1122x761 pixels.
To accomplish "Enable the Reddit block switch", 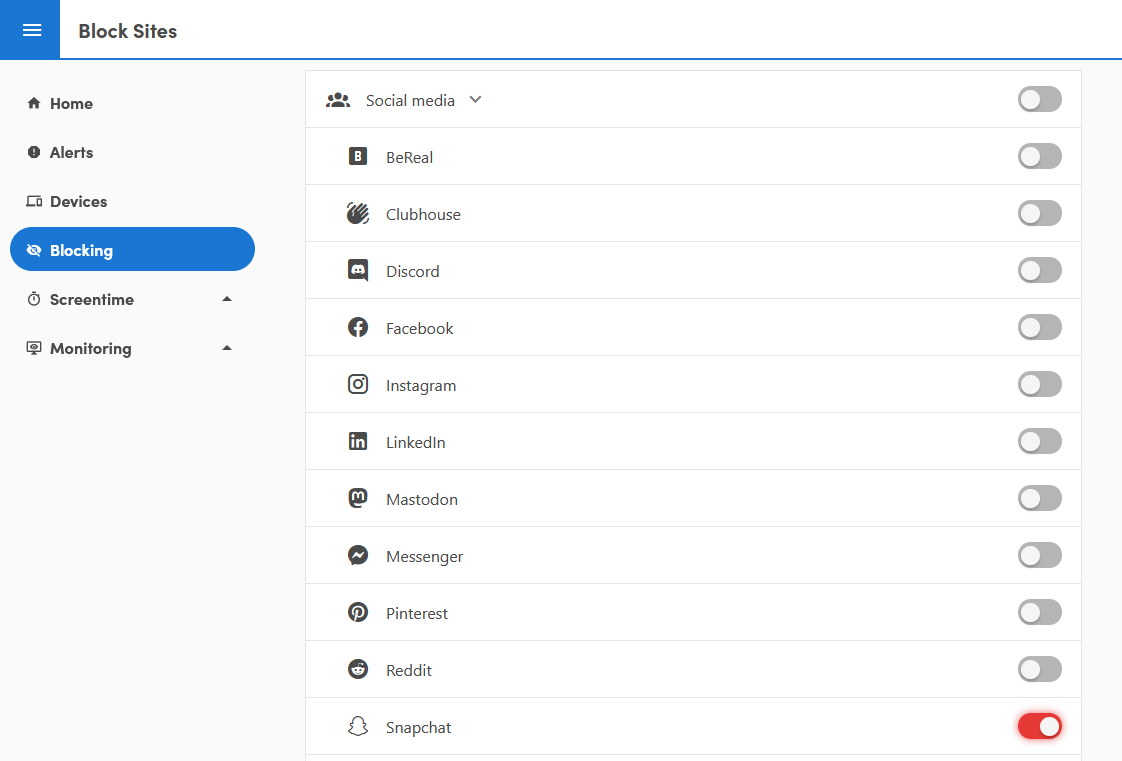I will point(1040,669).
